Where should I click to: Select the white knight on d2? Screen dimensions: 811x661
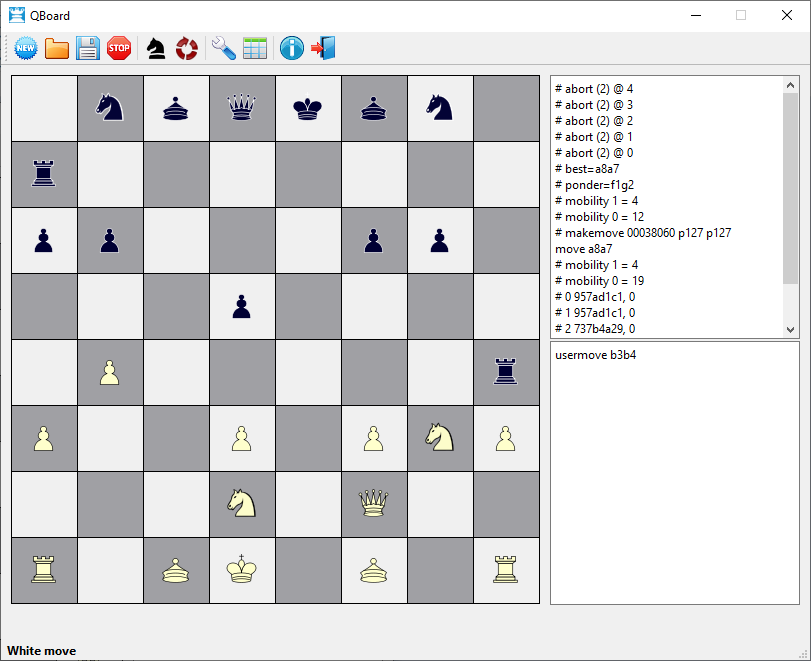(x=242, y=504)
